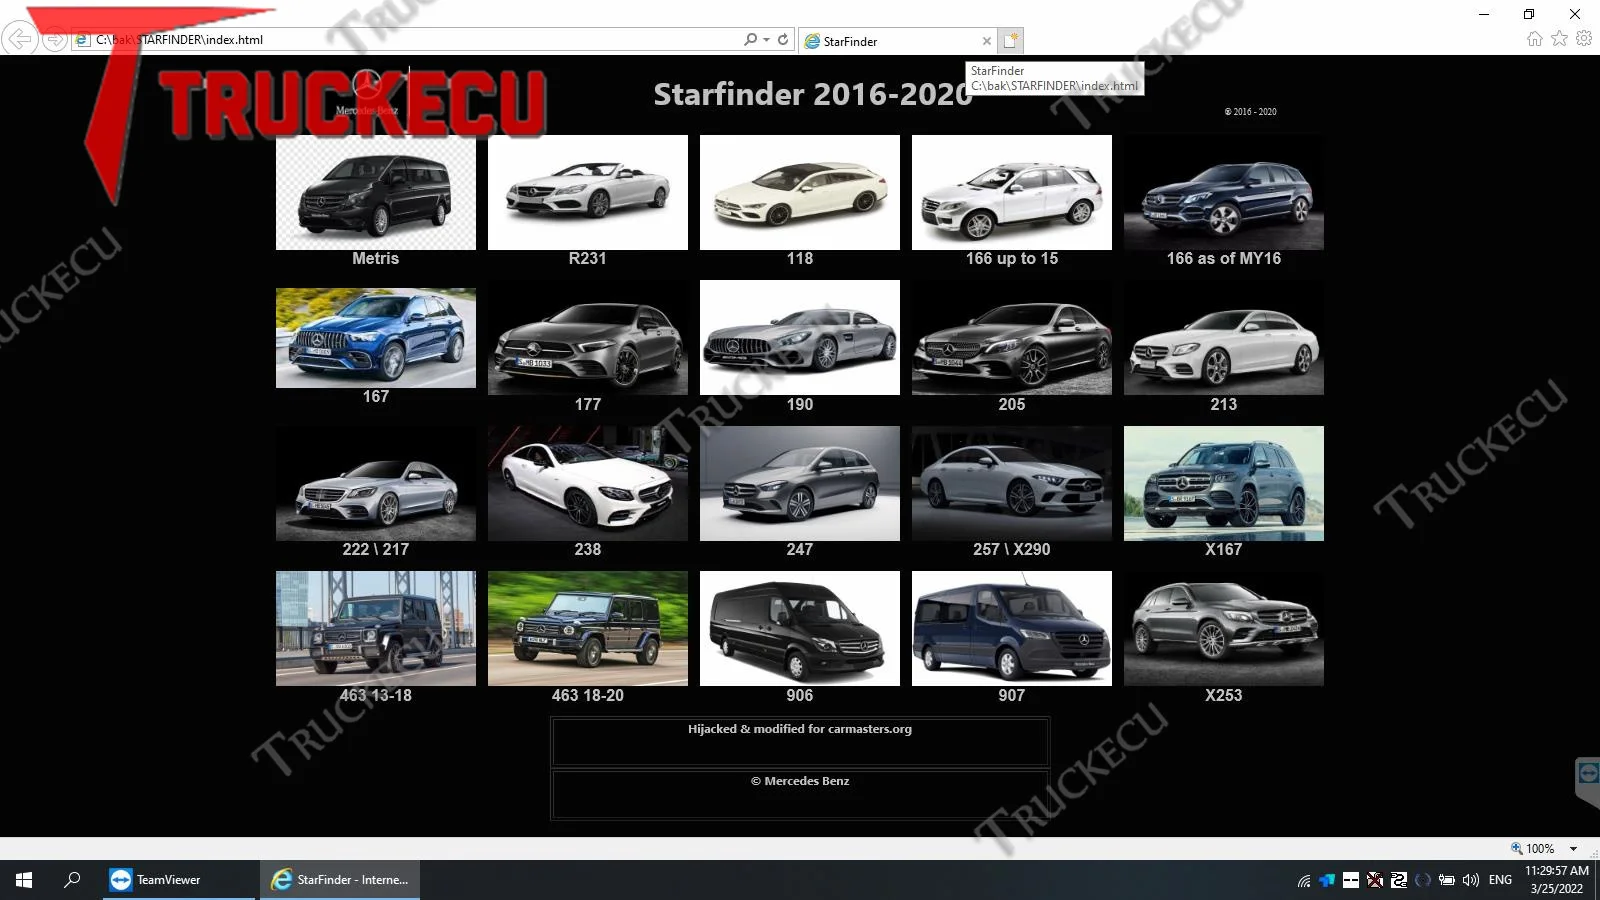Select the black 906 van image
1600x900 pixels.
[800, 628]
